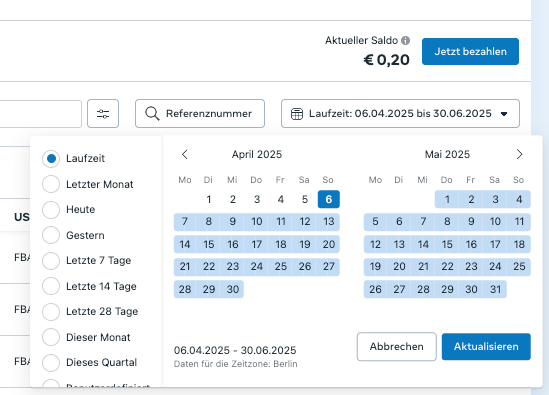The width and height of the screenshot is (549, 395).
Task: Select the Letzte 28 Tage radio option
Action: coord(51,312)
